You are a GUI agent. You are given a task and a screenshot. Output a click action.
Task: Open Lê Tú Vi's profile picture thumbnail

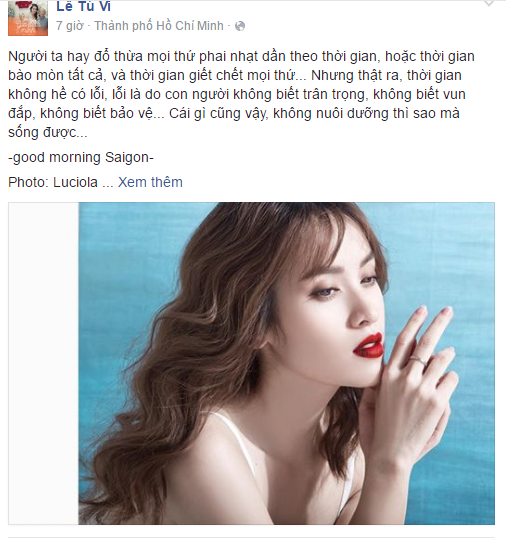pyautogui.click(x=28, y=18)
